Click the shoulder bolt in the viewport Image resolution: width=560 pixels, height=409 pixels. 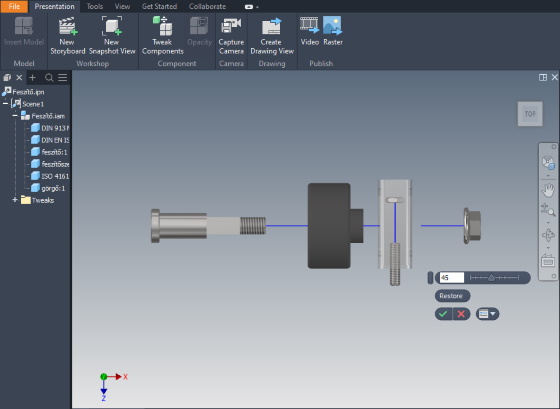208,226
